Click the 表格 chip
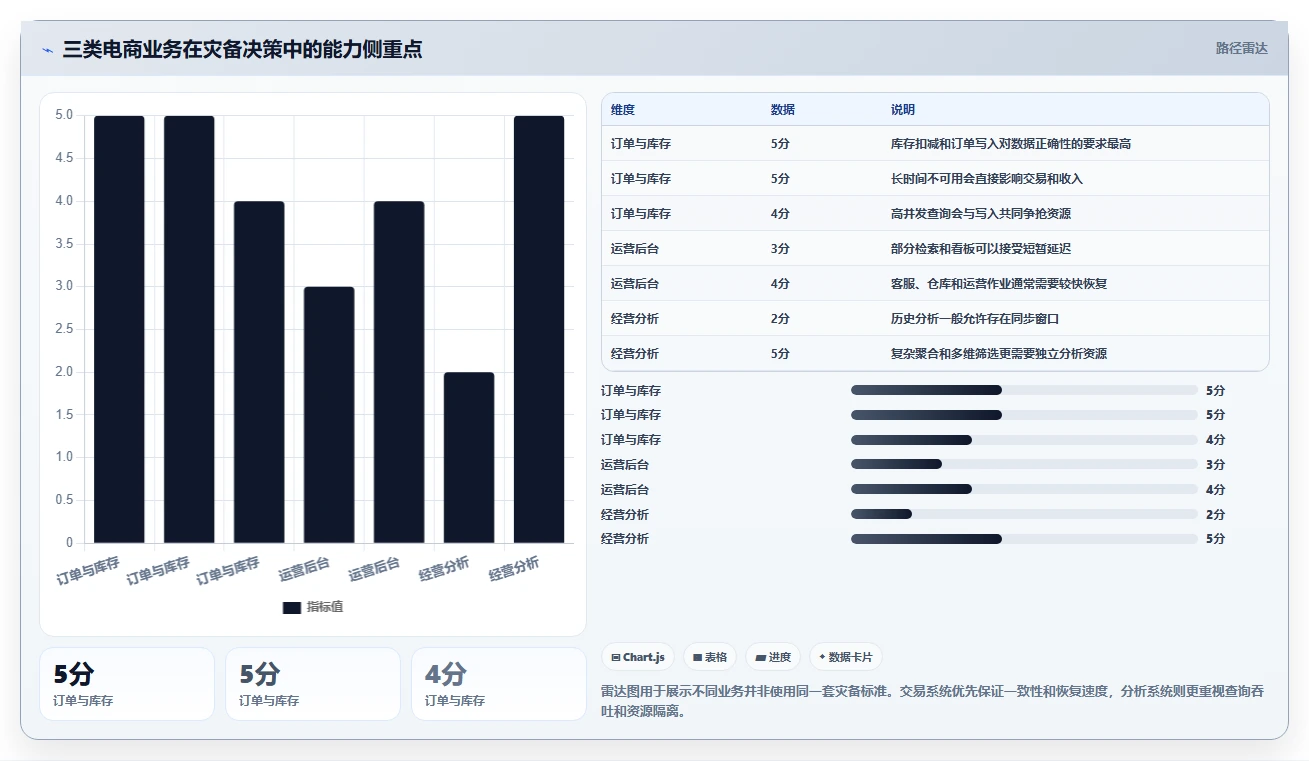Viewport: 1309px width, 761px height. tap(710, 657)
